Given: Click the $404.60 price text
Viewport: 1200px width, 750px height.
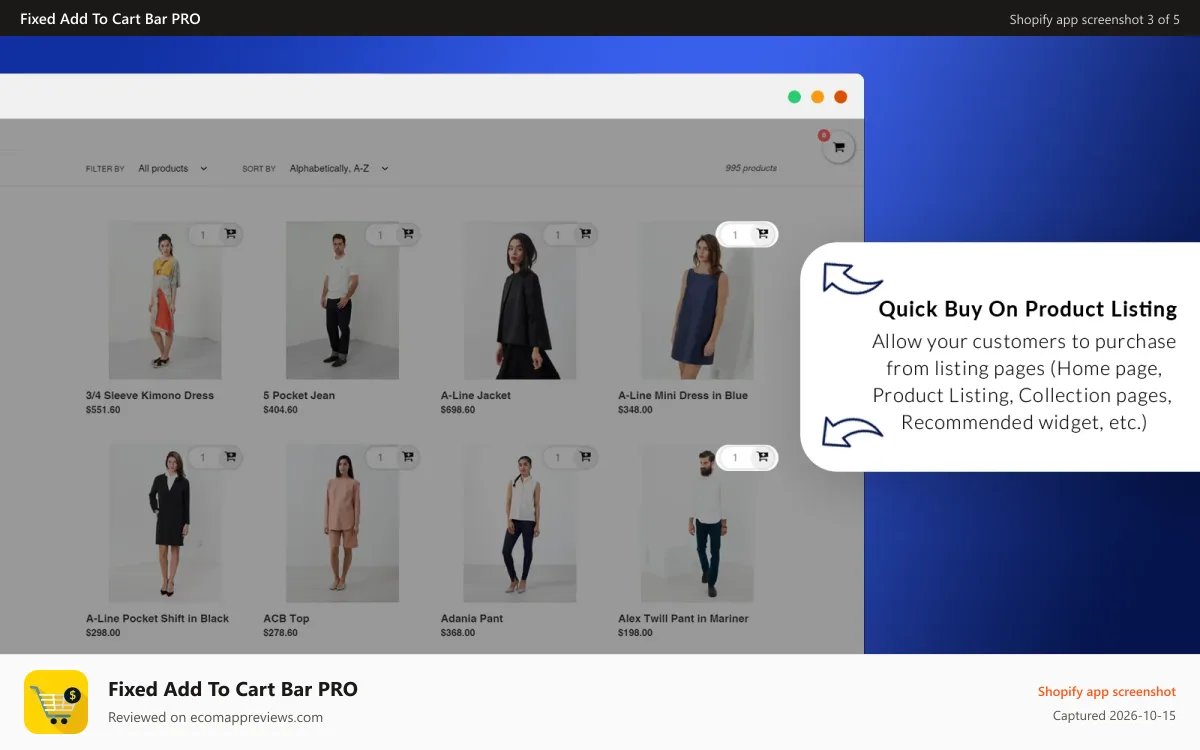Looking at the screenshot, I should point(280,410).
